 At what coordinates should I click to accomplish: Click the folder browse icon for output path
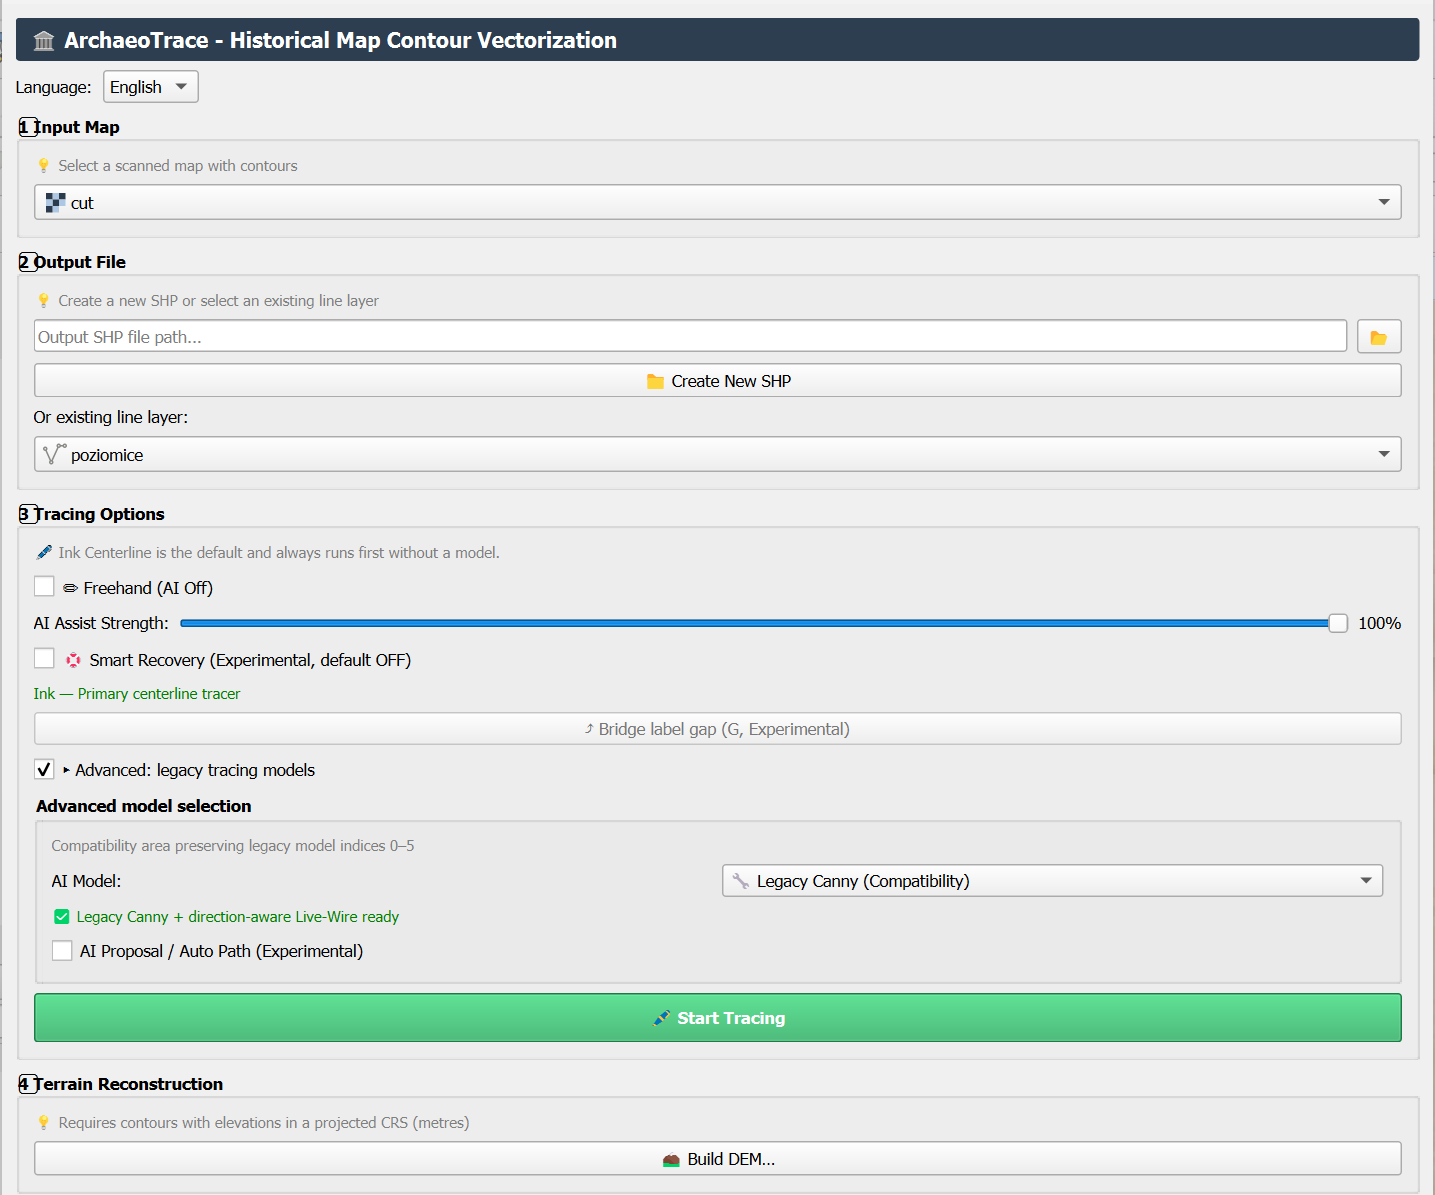(x=1378, y=337)
